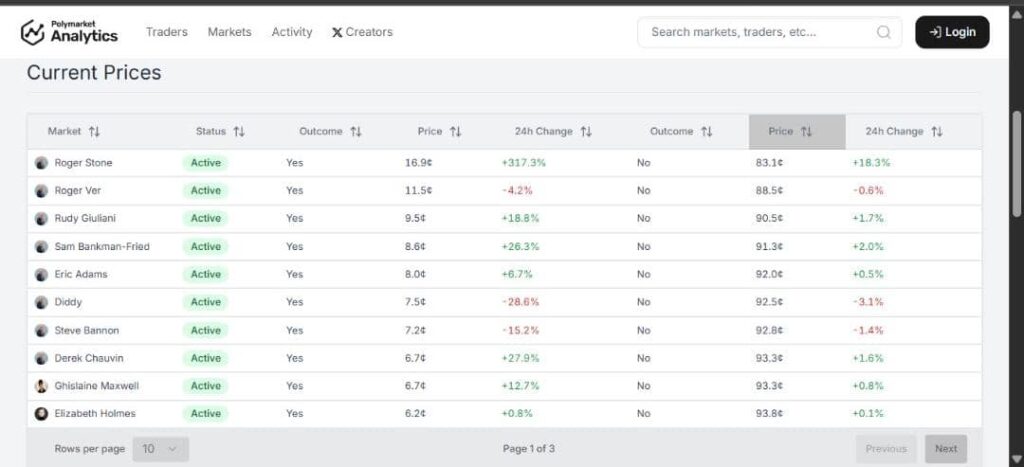Open the Elizabeth Holmes market
The width and height of the screenshot is (1024, 467).
95,413
